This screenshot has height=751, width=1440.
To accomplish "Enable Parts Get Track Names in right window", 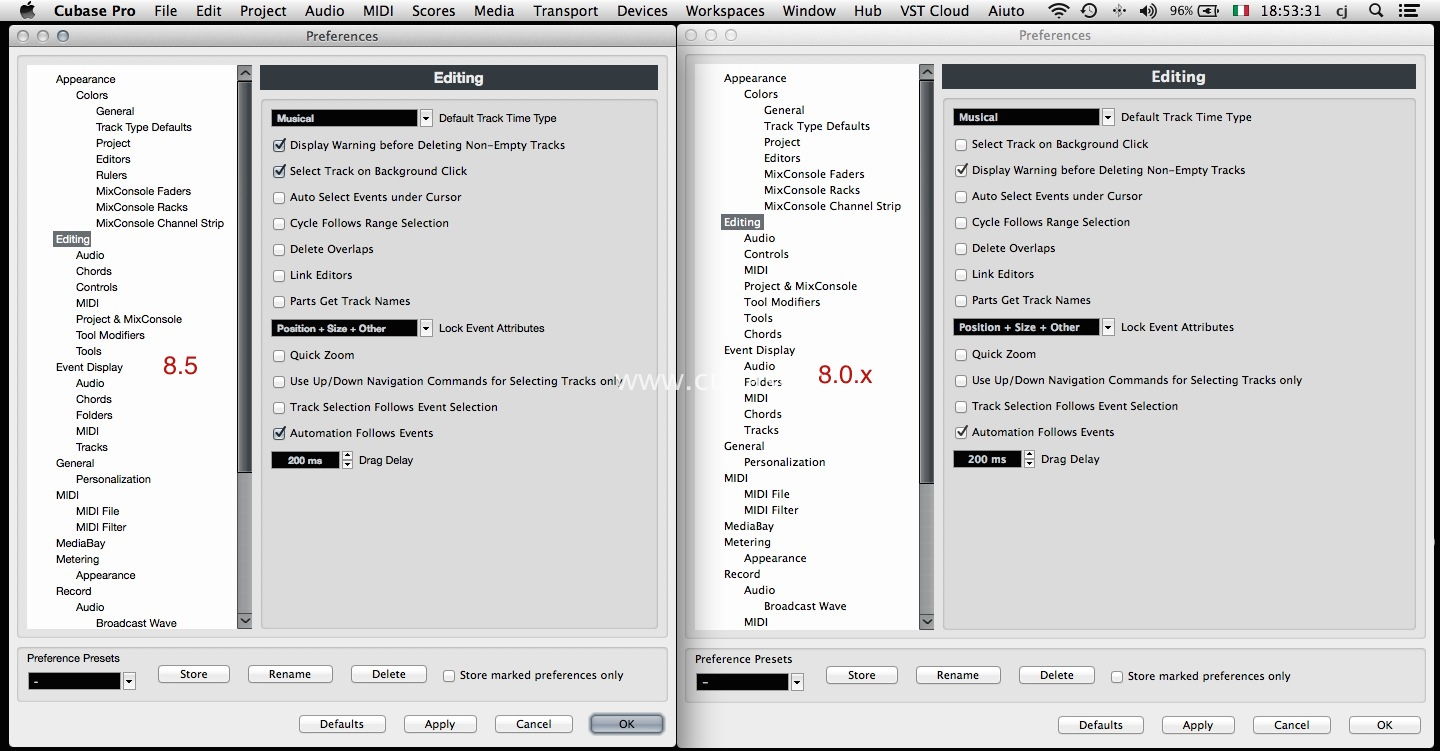I will [962, 300].
